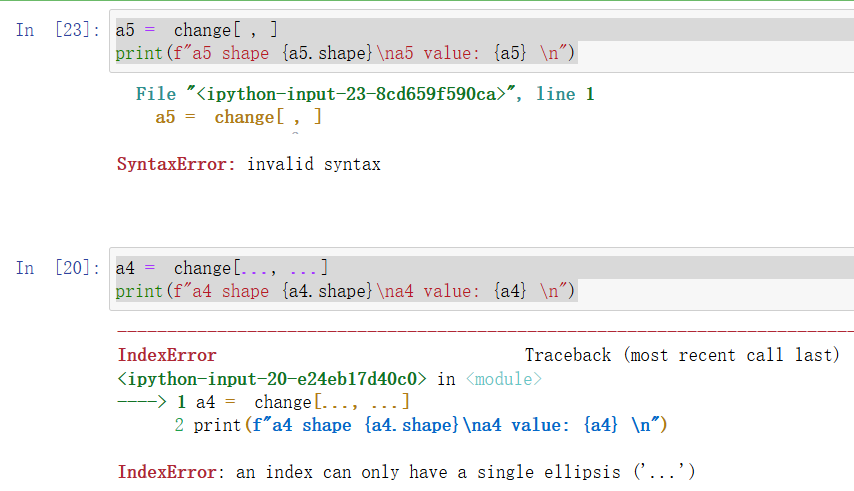
Task: Click the a5 print statement line in cell 23
Action: [x=345, y=53]
